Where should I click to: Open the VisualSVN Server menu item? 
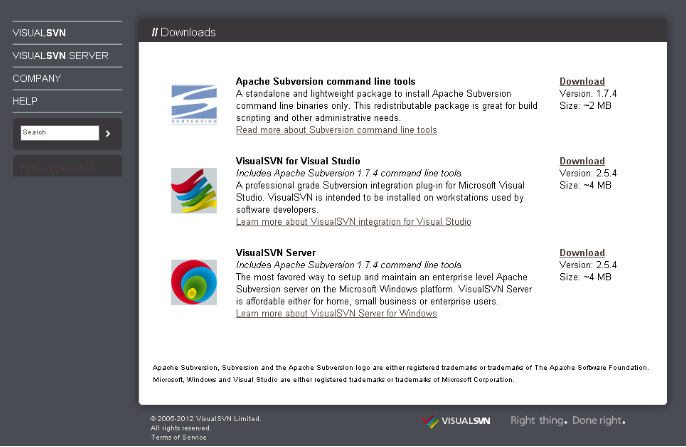point(60,55)
